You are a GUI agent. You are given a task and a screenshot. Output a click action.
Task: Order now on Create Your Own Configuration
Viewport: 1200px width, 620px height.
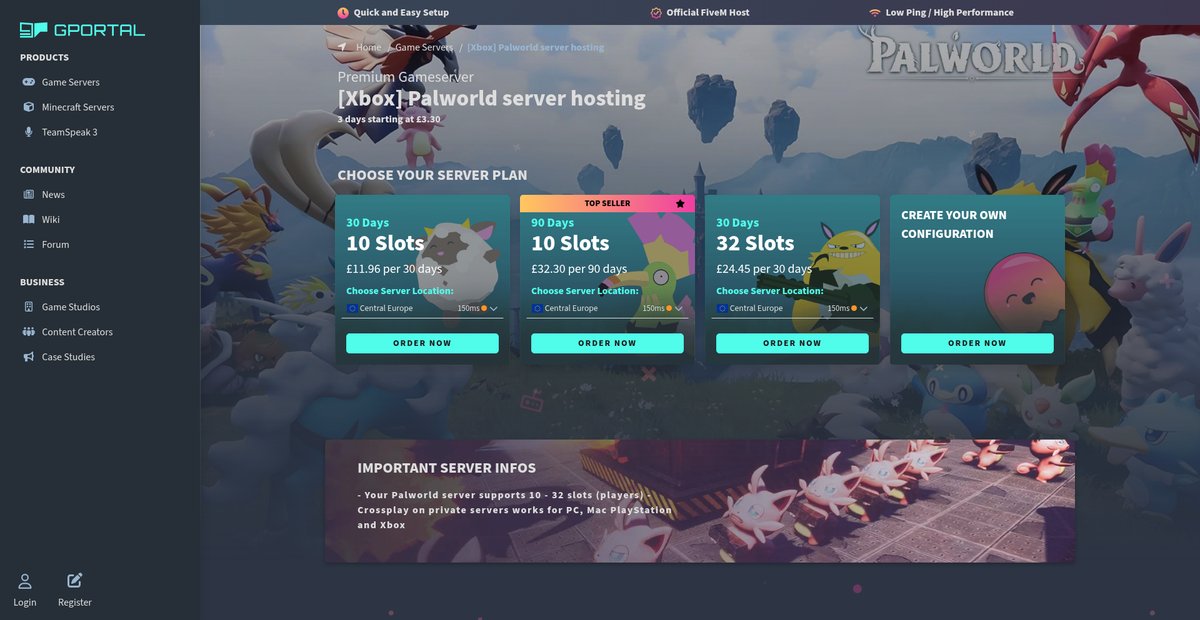click(977, 343)
